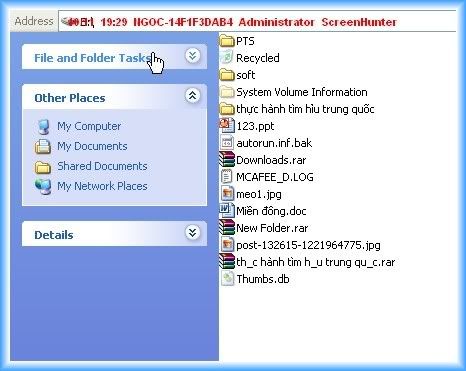Select the MCAFEE_D.LOG file name
The height and width of the screenshot is (371, 466).
coord(275,177)
